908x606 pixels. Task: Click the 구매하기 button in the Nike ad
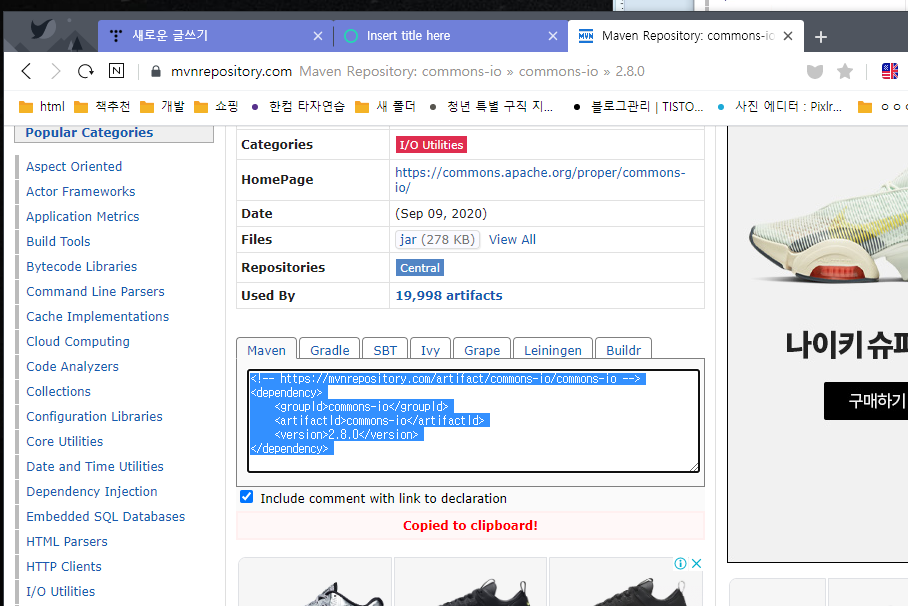866,400
